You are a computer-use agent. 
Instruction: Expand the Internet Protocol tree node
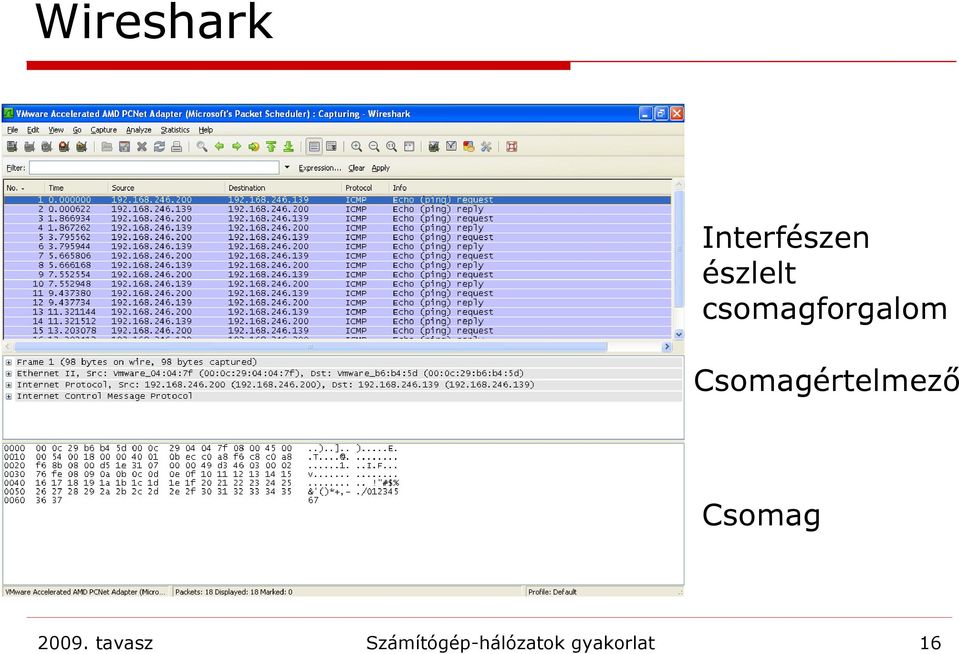point(9,385)
